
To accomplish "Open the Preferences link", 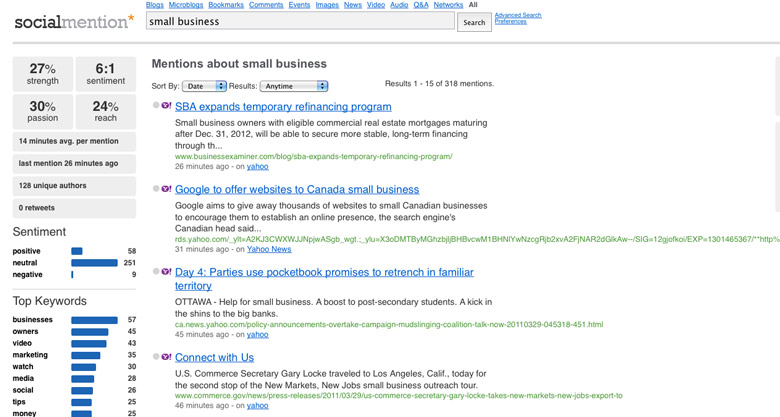I will pos(510,21).
